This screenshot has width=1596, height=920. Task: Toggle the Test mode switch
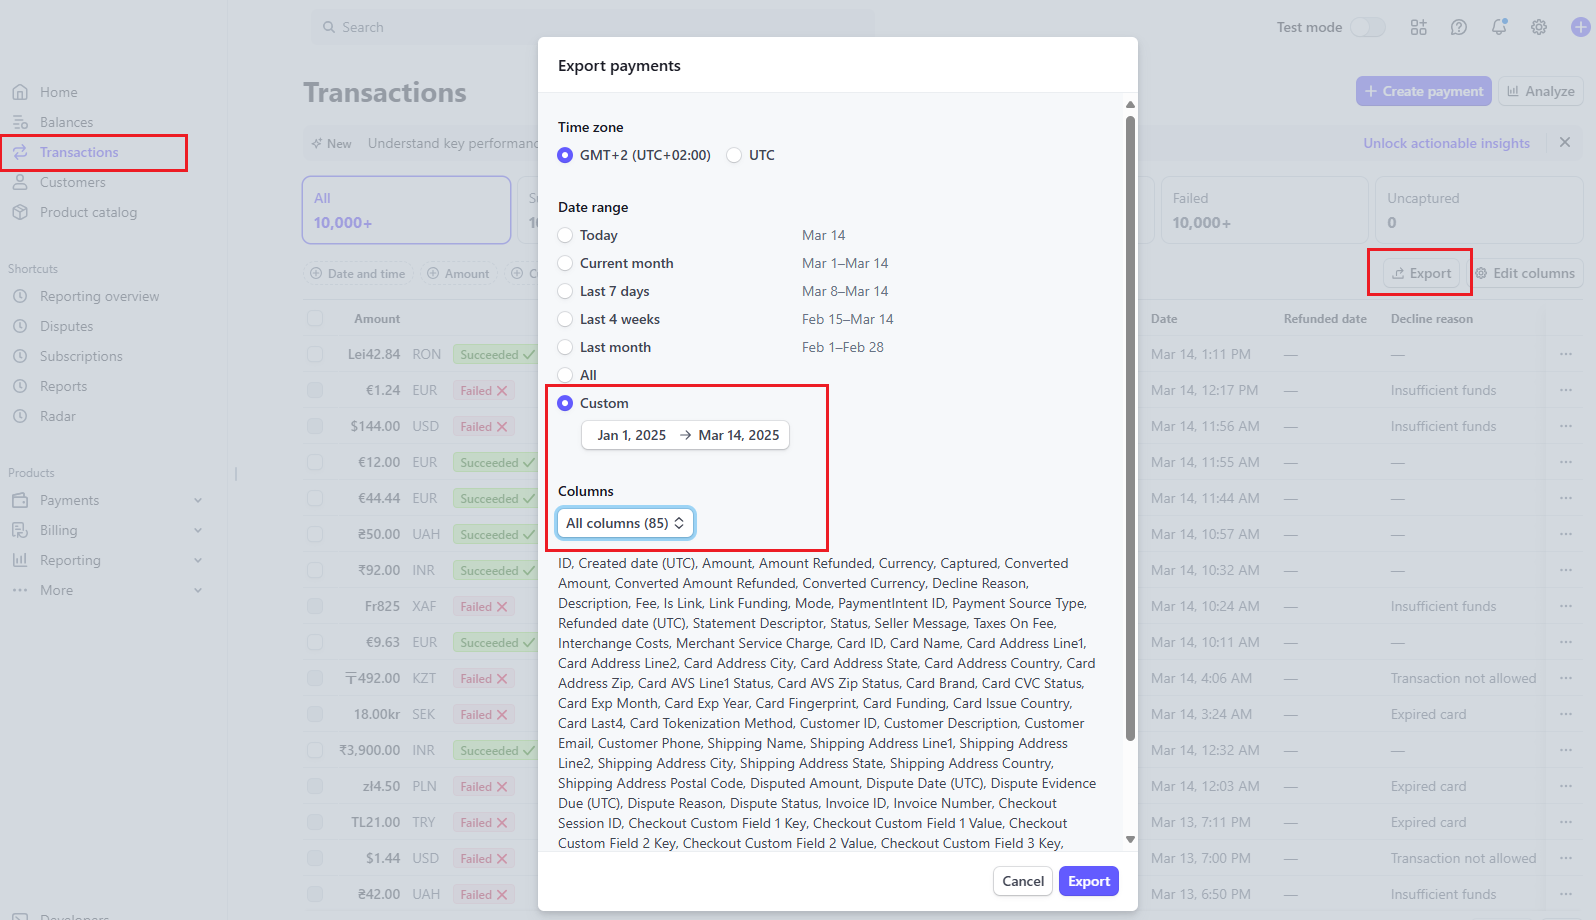click(x=1367, y=27)
